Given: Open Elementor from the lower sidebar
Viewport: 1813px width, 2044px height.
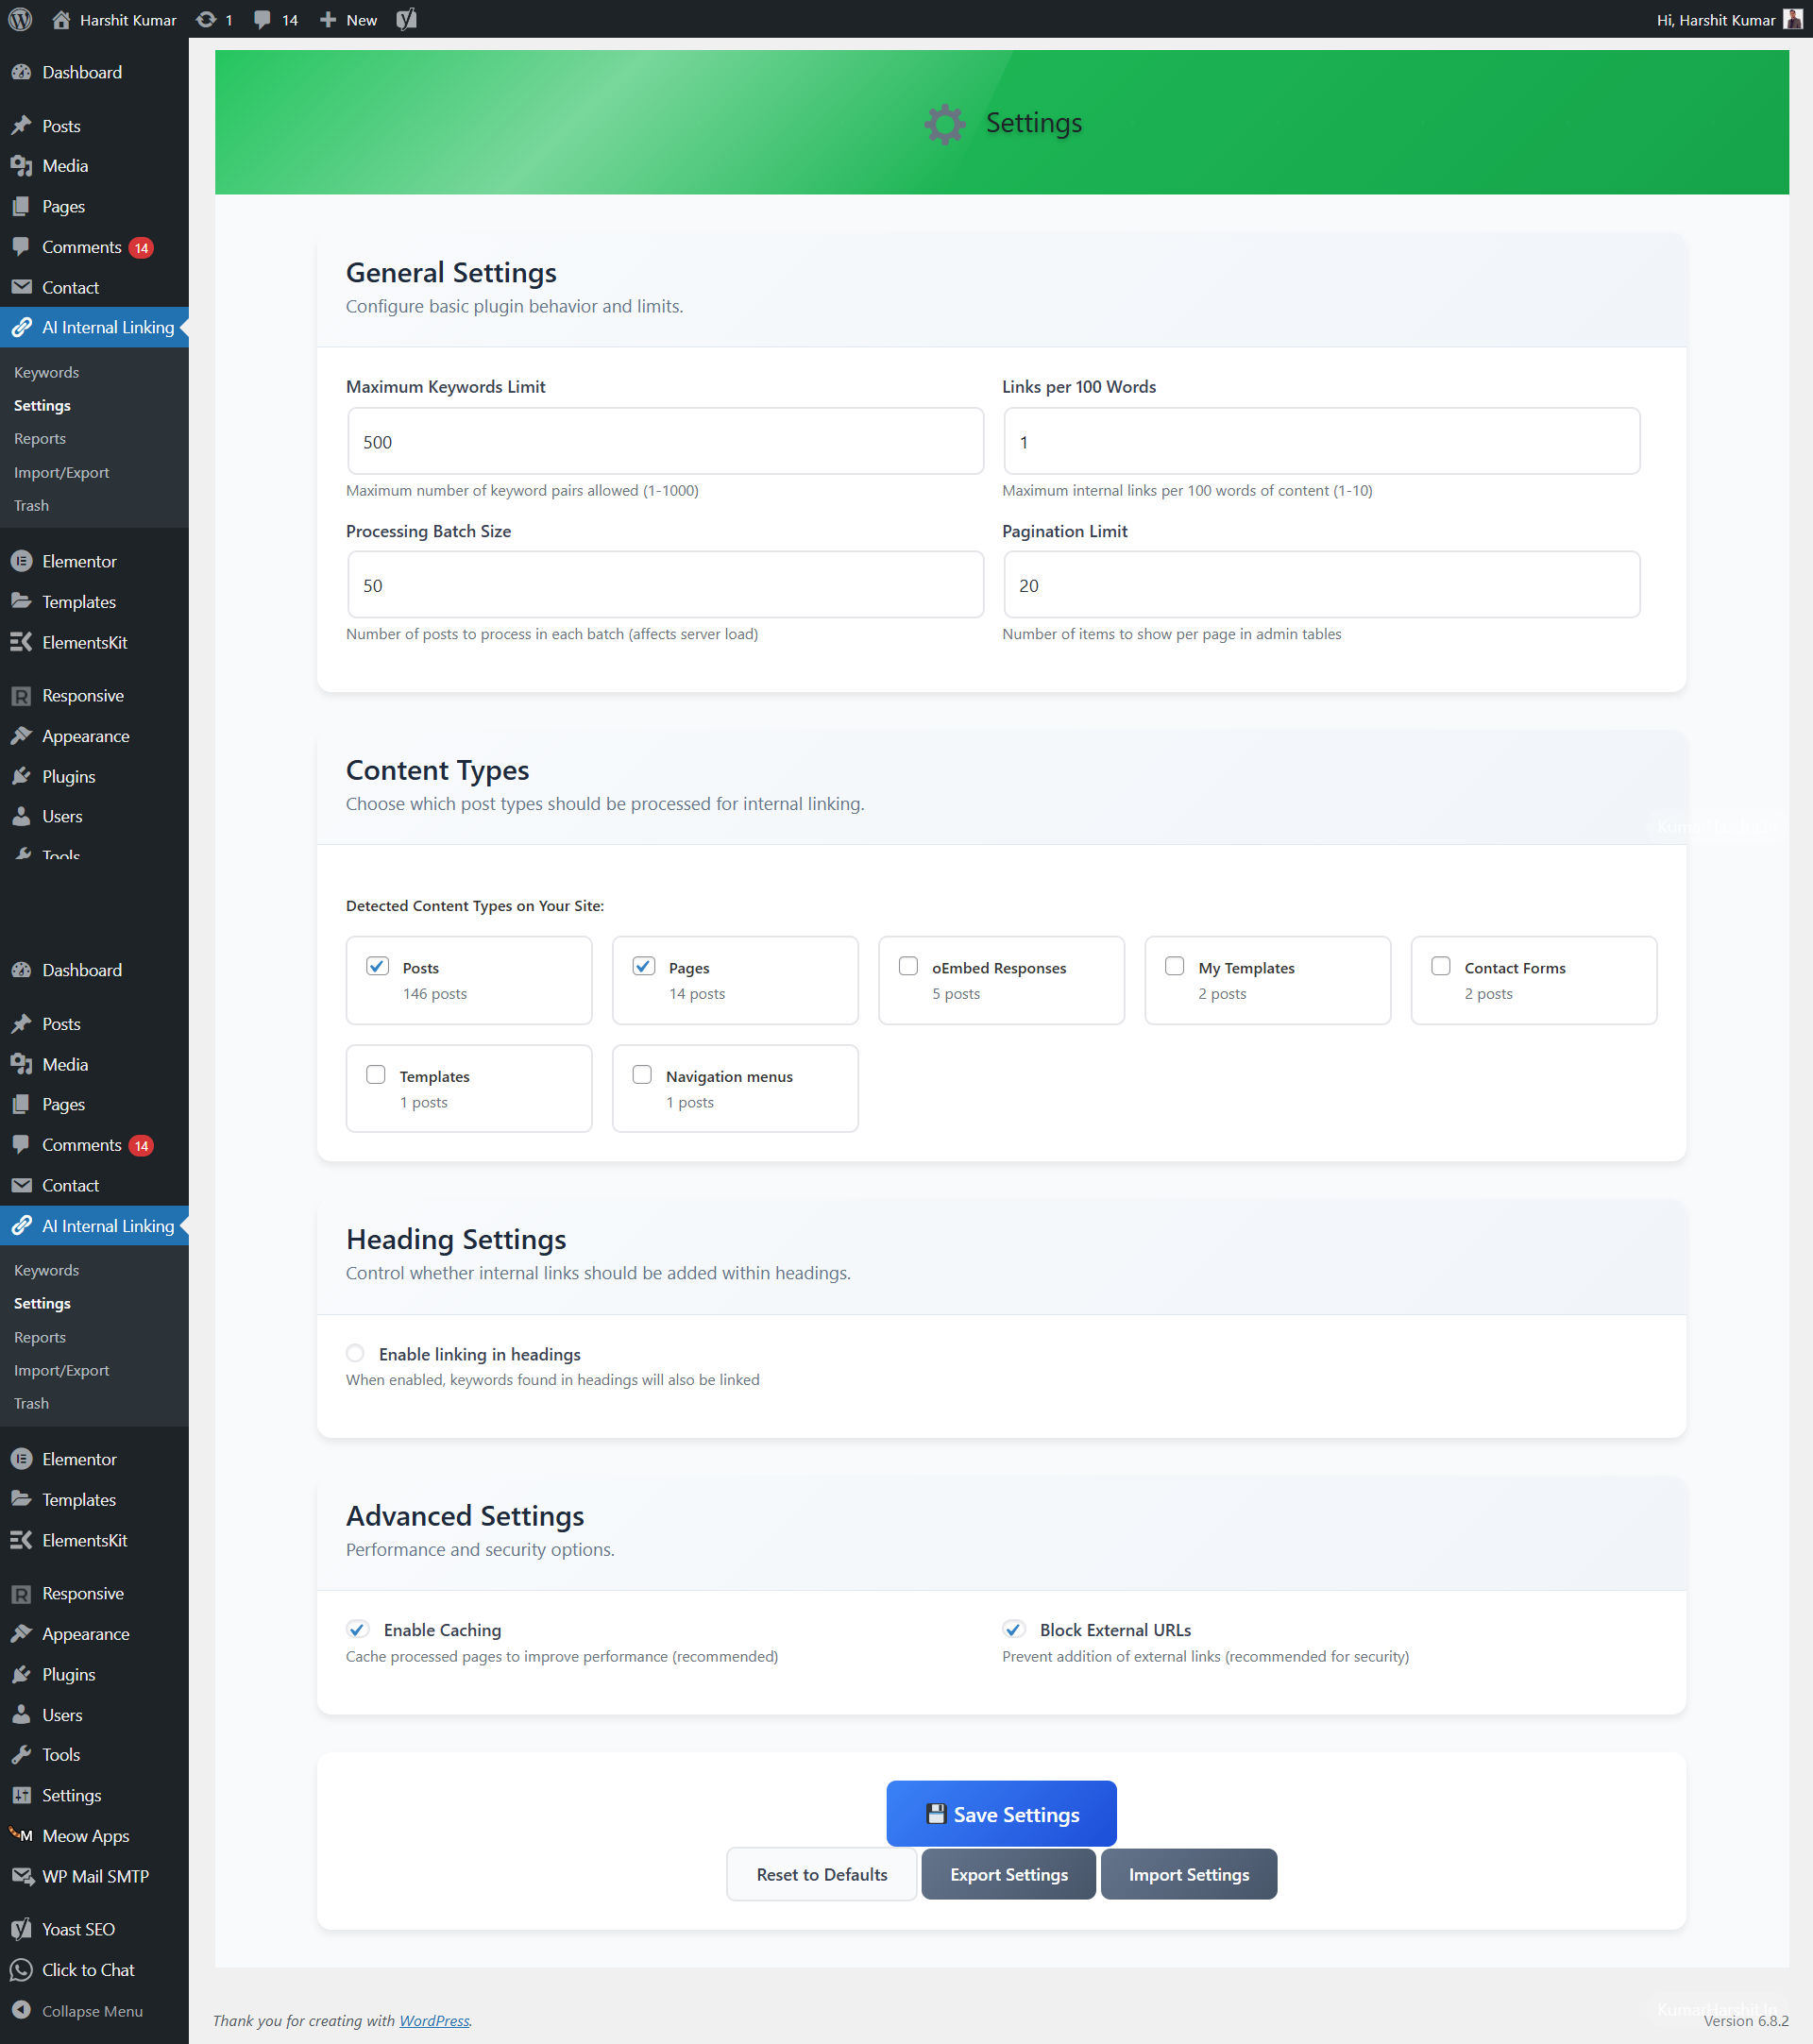Looking at the screenshot, I should (x=79, y=1459).
